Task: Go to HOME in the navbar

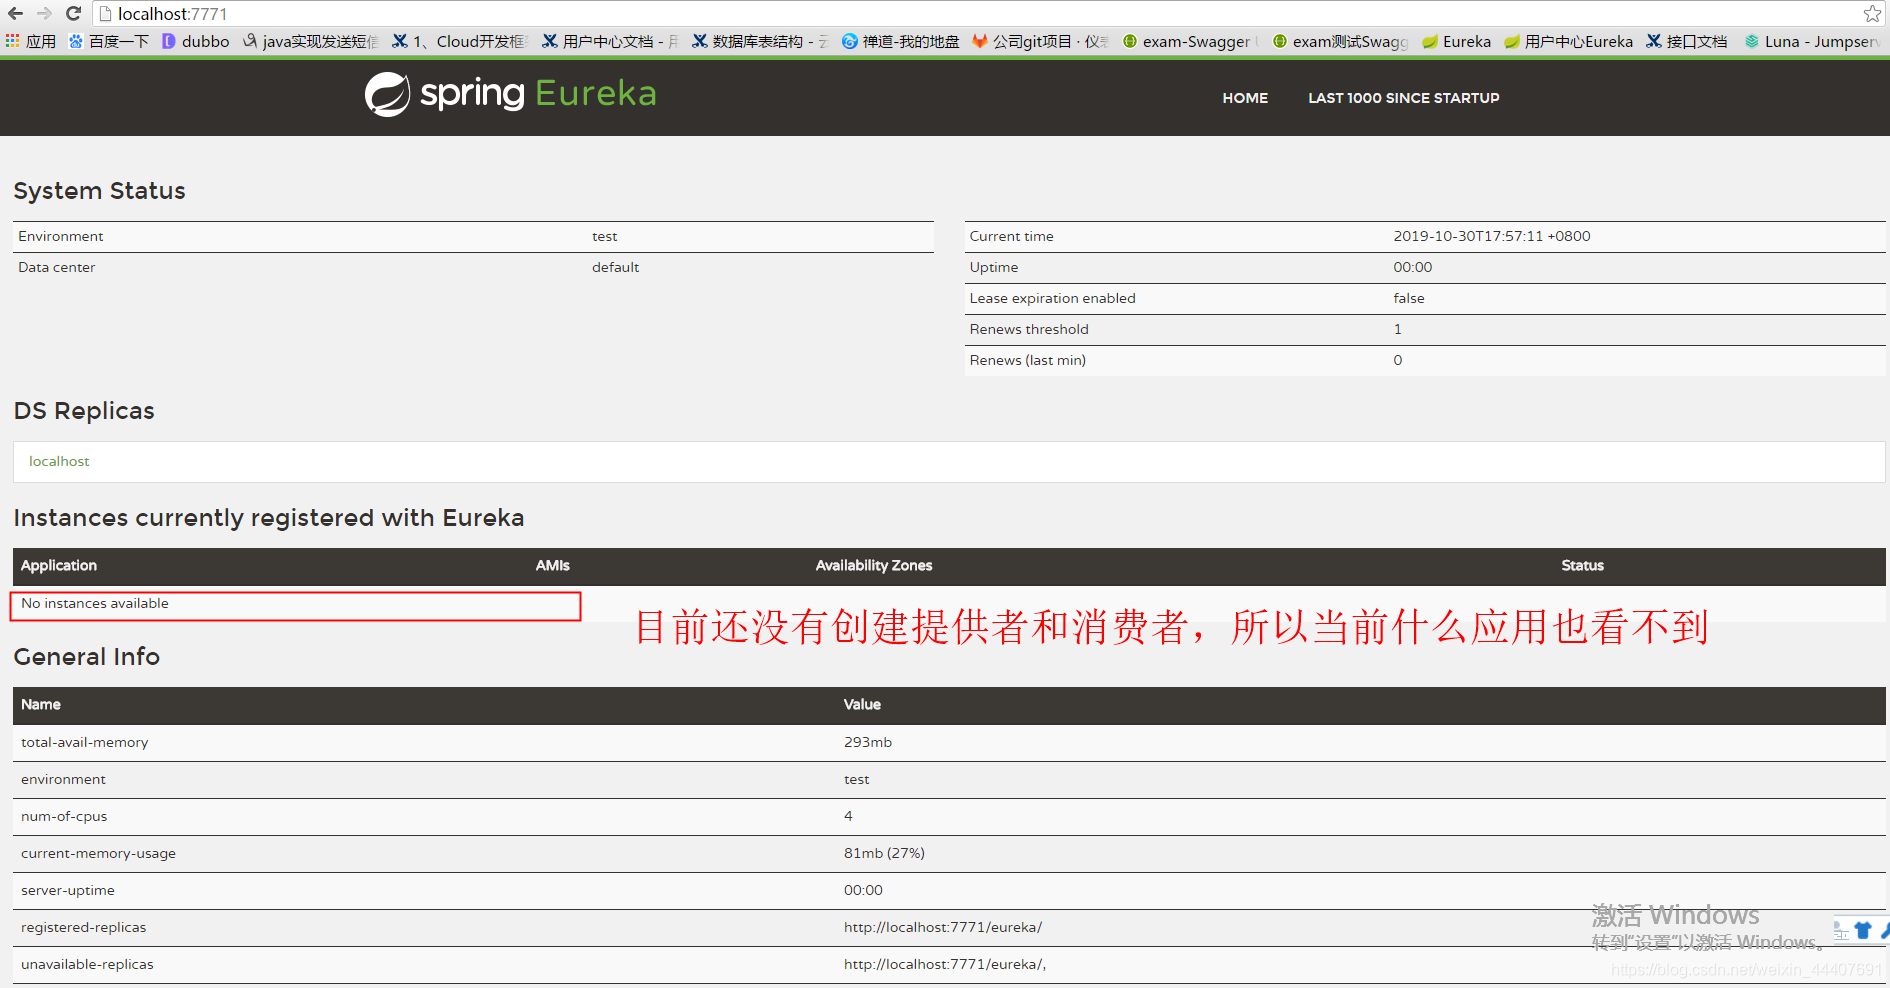Action: (x=1245, y=98)
